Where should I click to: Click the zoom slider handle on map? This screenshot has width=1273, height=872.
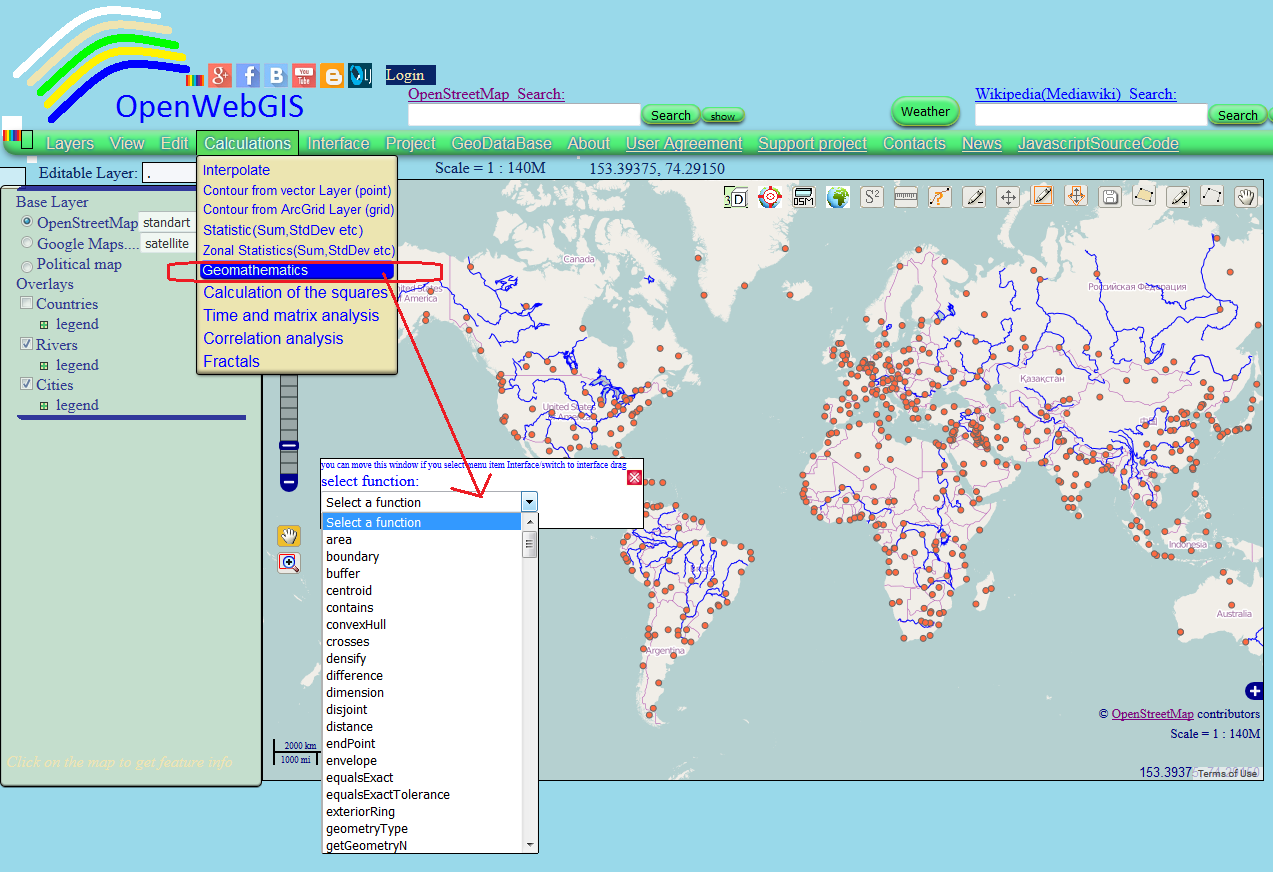pos(289,446)
